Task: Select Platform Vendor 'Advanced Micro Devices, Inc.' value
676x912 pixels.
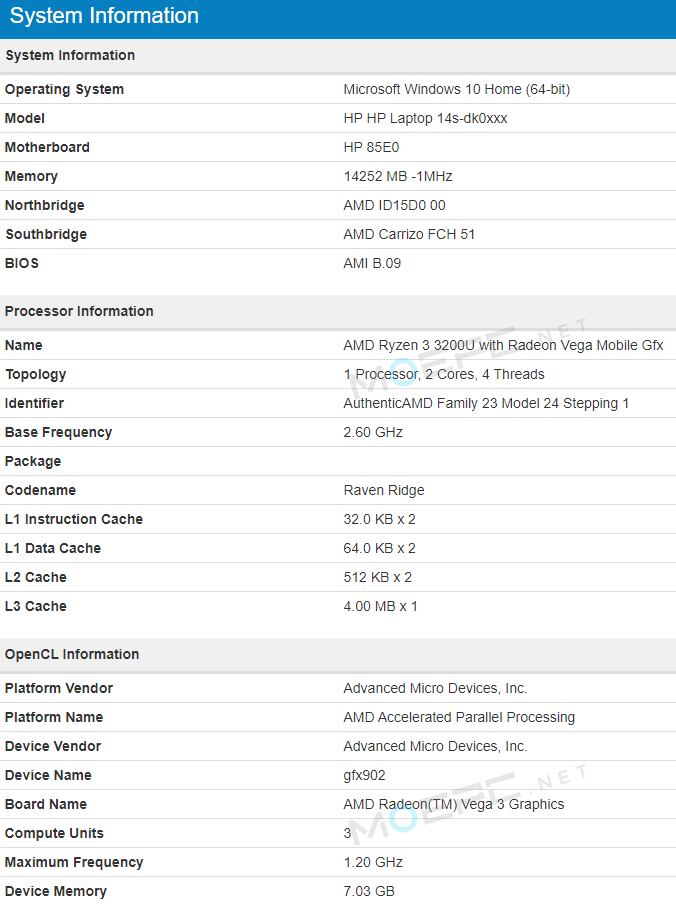Action: 435,688
